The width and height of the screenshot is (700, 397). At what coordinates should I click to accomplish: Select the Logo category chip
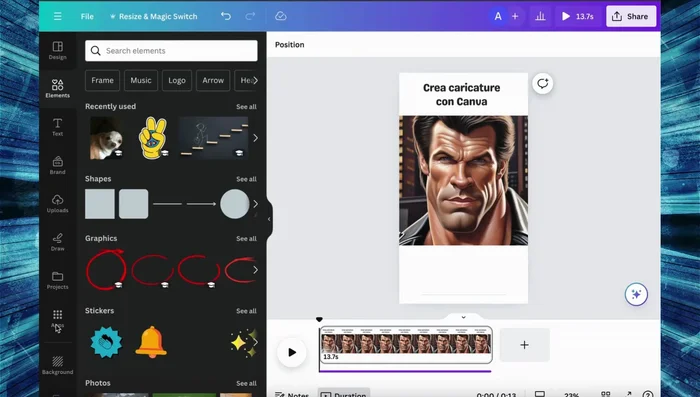(x=177, y=80)
